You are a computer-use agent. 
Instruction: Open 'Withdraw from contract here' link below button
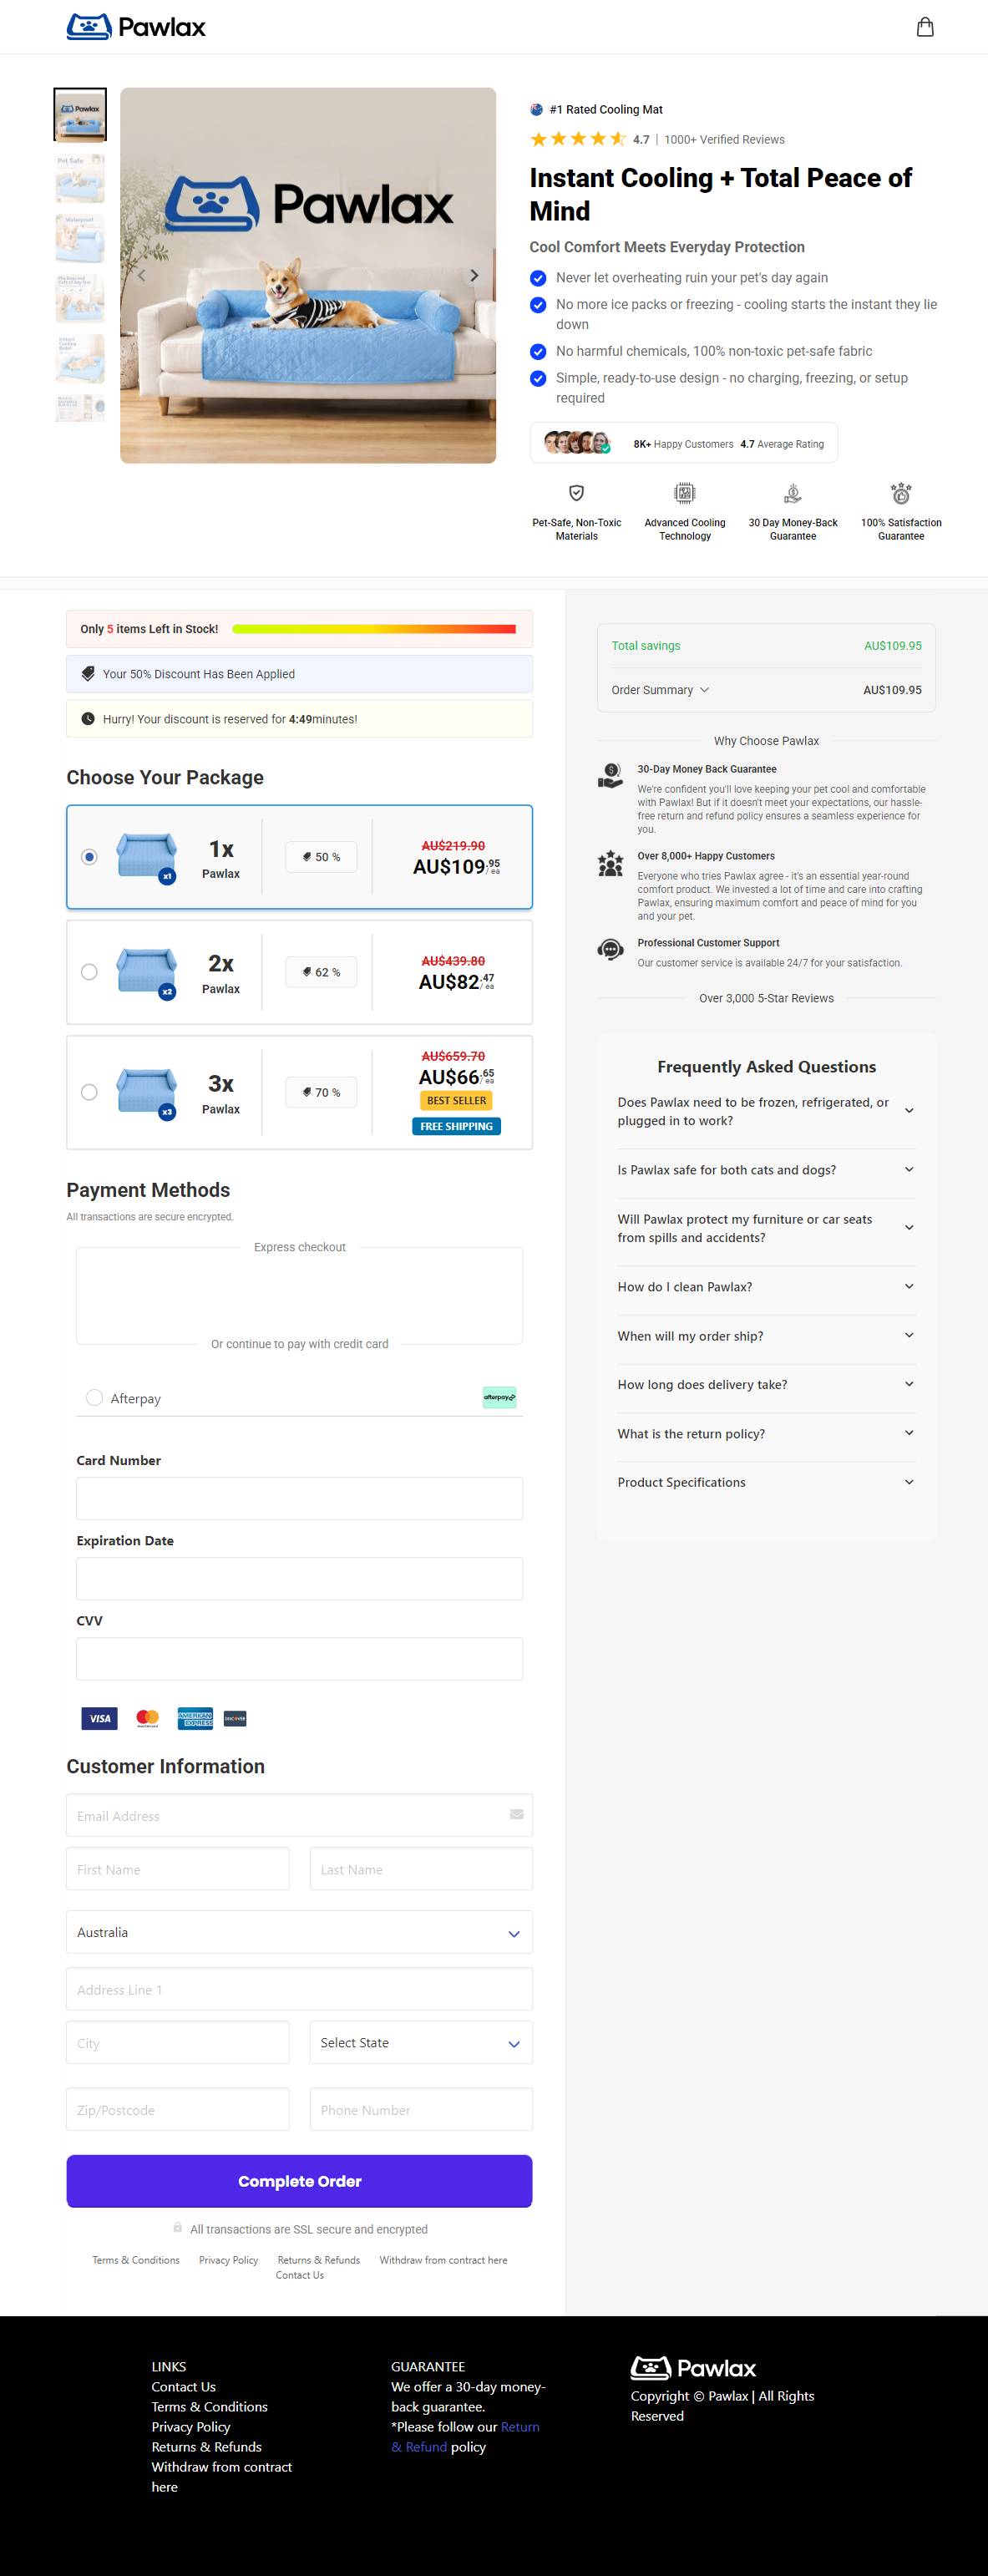[443, 2260]
